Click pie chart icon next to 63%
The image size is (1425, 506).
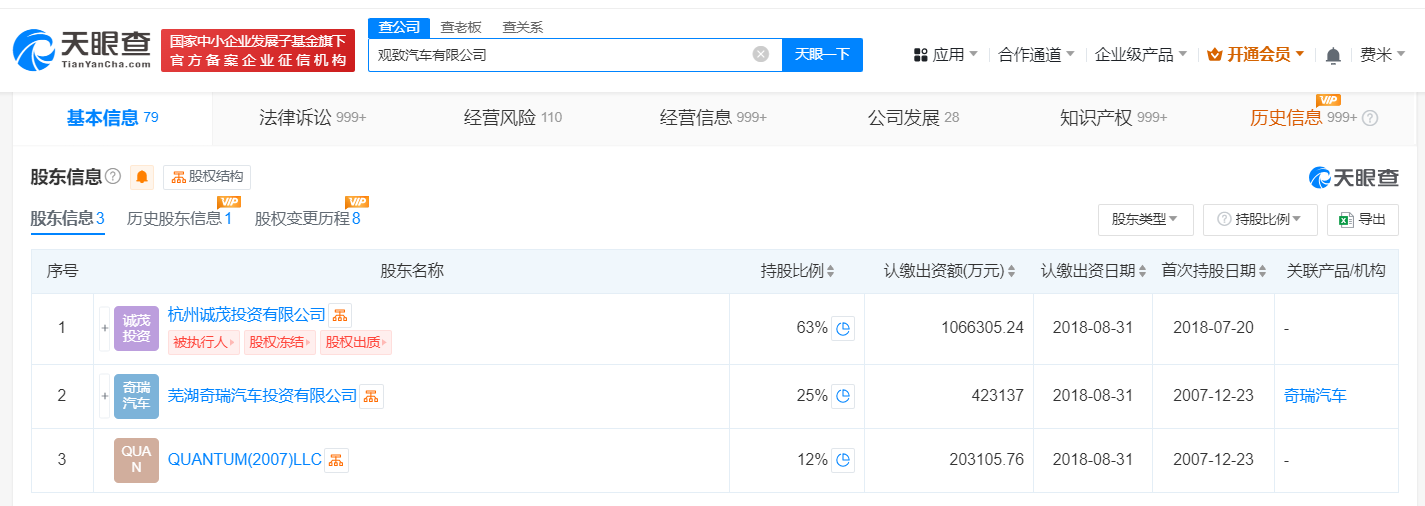click(843, 328)
